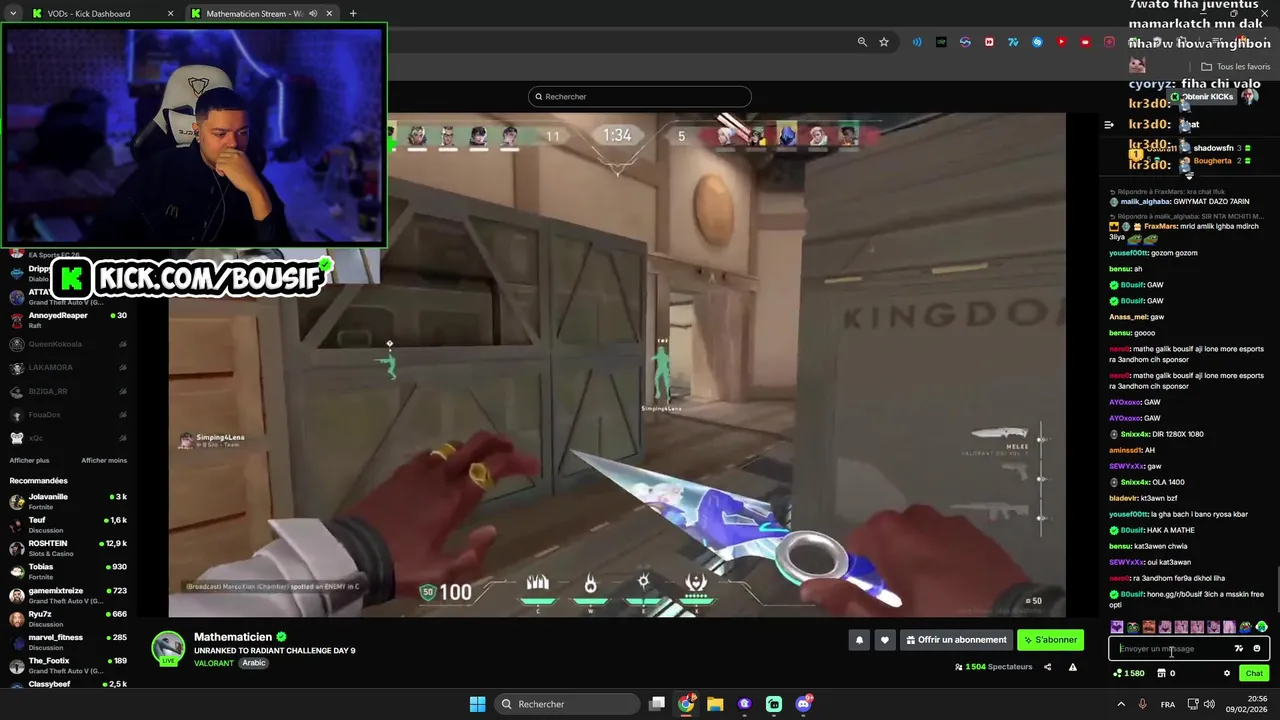This screenshot has width=1280, height=720.
Task: Click the blue sound-wave extension icon
Action: (917, 42)
